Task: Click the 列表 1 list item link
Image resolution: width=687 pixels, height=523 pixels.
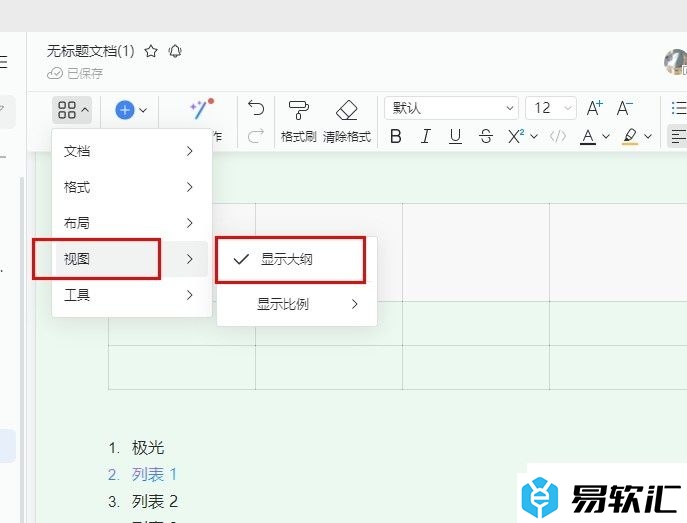Action: tap(154, 474)
